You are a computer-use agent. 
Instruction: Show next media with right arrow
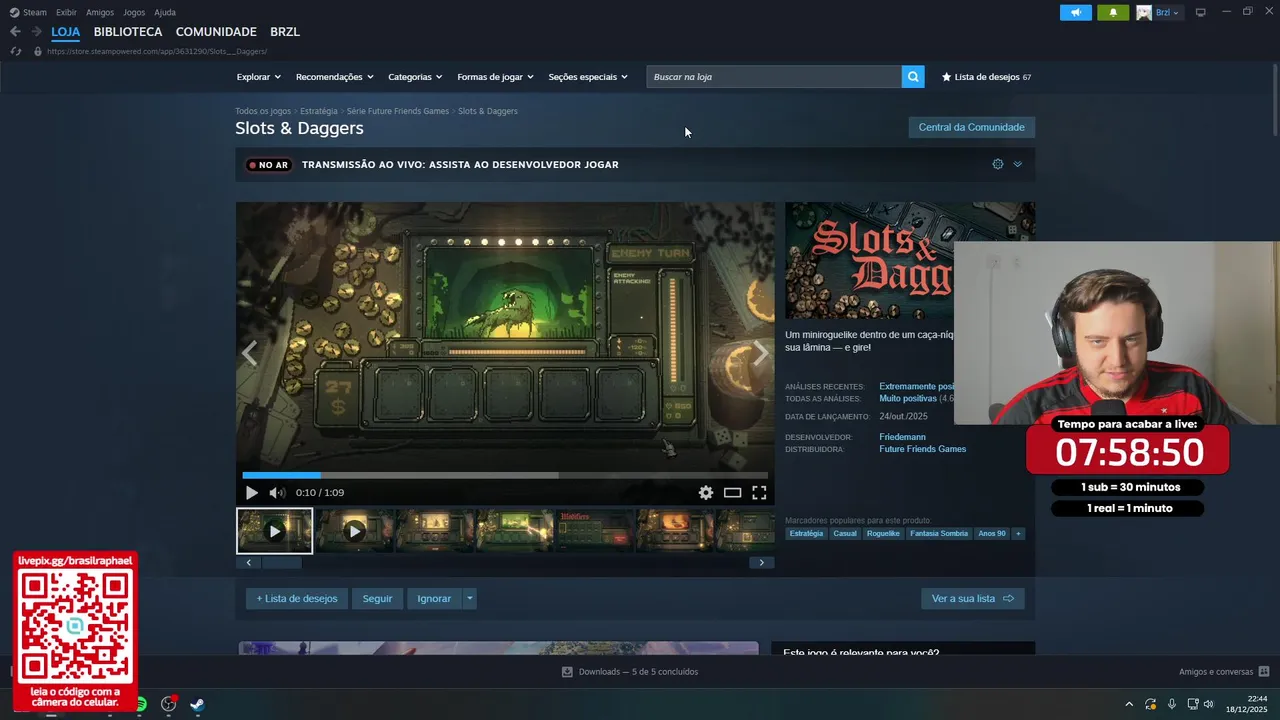[x=761, y=353]
